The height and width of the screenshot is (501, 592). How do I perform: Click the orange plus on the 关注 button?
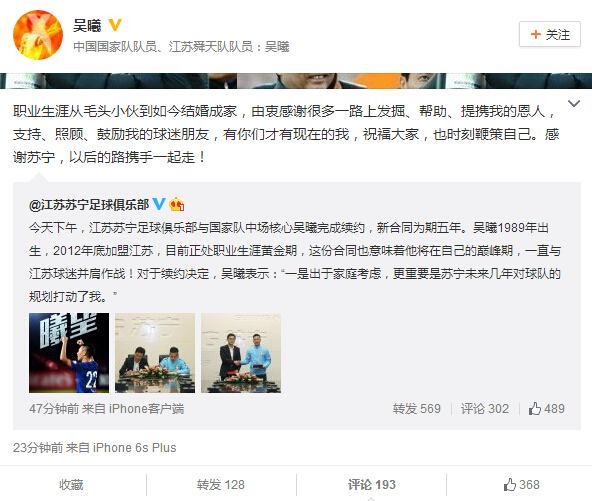pos(535,34)
